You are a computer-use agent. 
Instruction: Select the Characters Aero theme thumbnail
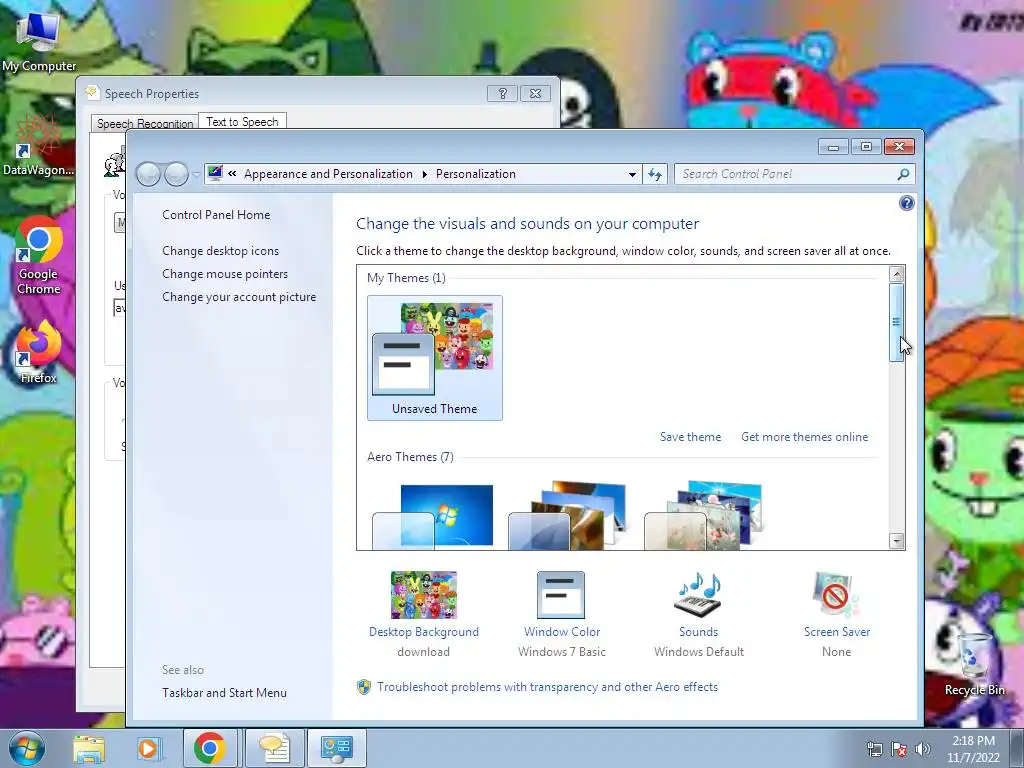(703, 516)
